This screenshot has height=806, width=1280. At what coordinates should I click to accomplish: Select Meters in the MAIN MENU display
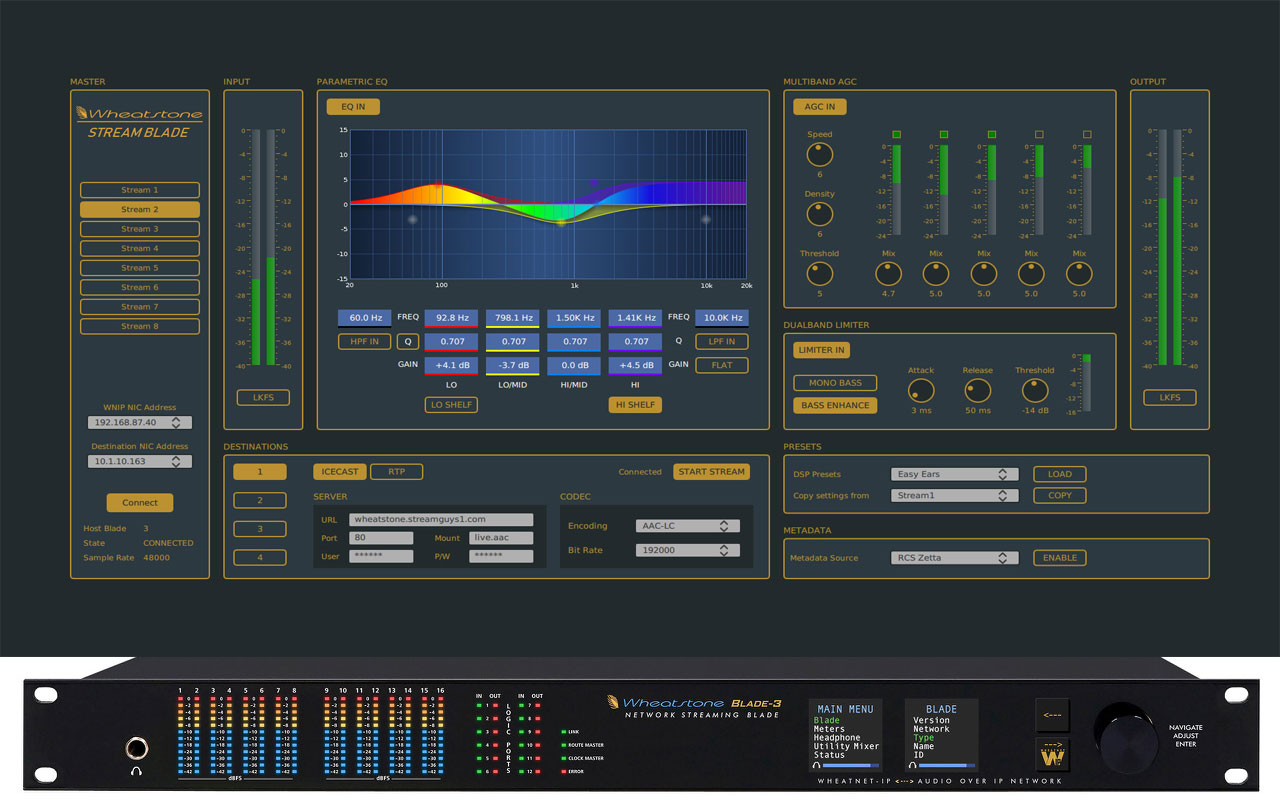point(830,729)
